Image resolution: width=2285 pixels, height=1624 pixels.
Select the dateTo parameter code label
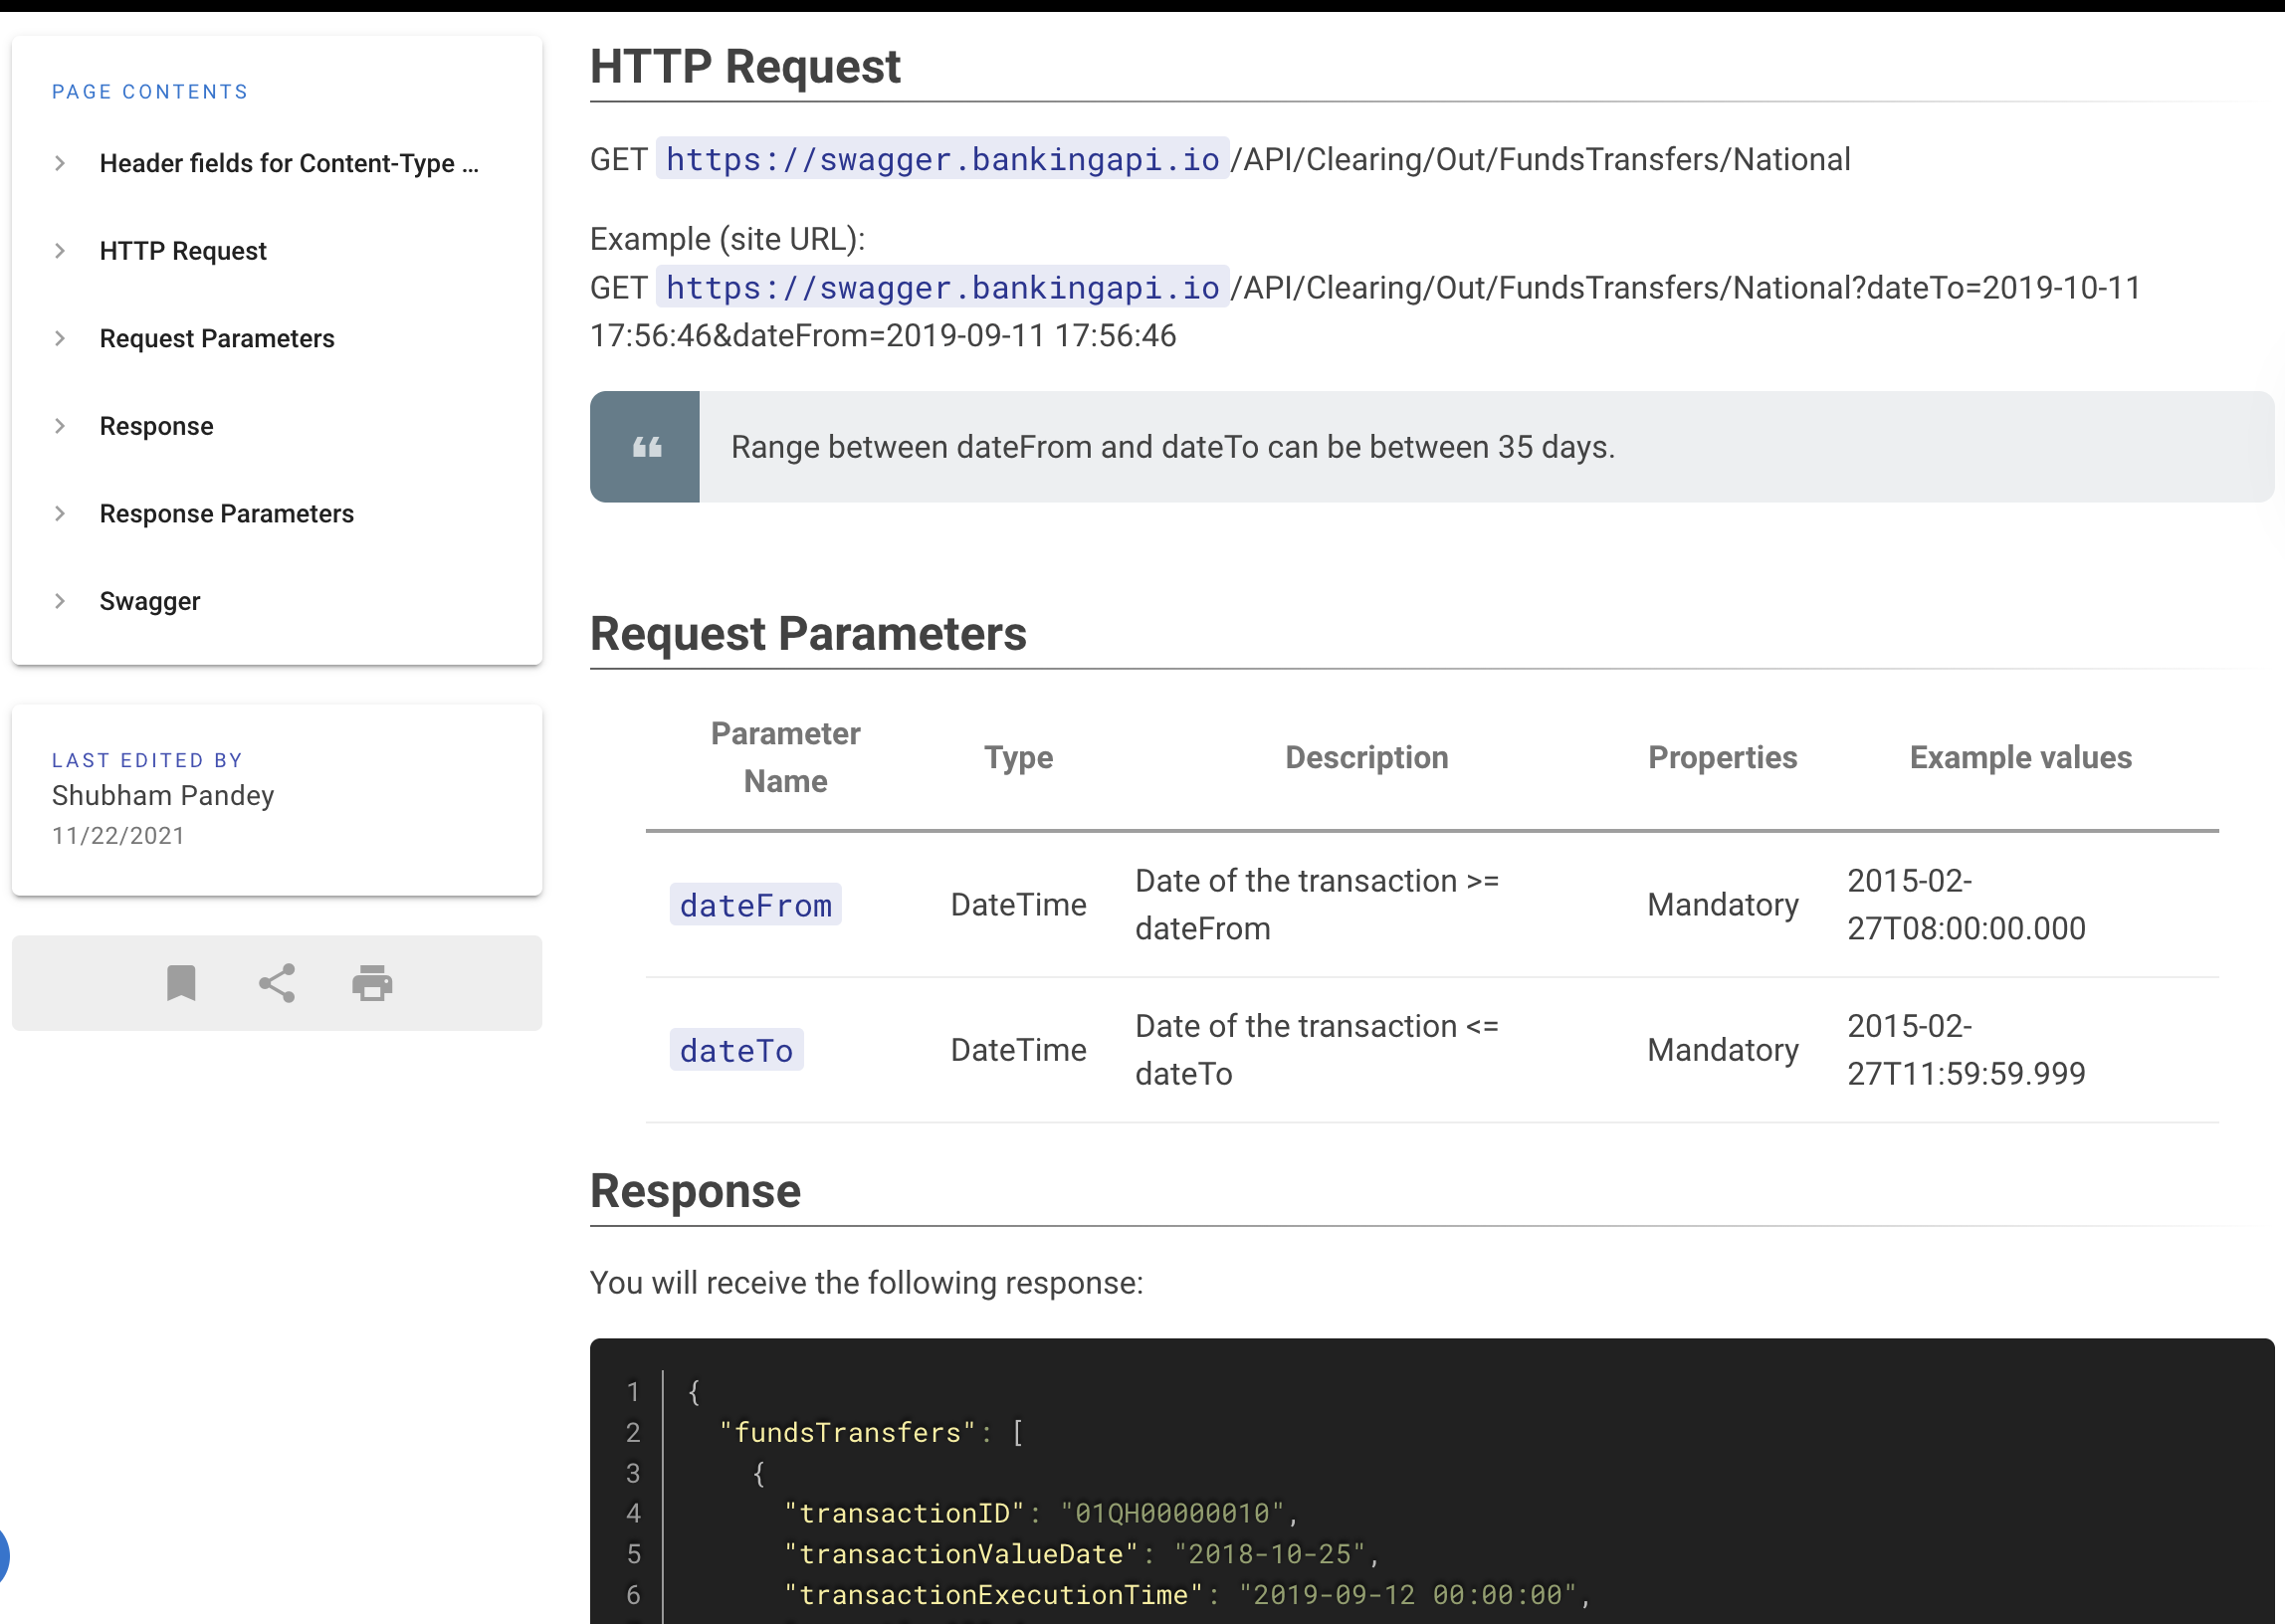pyautogui.click(x=736, y=1050)
